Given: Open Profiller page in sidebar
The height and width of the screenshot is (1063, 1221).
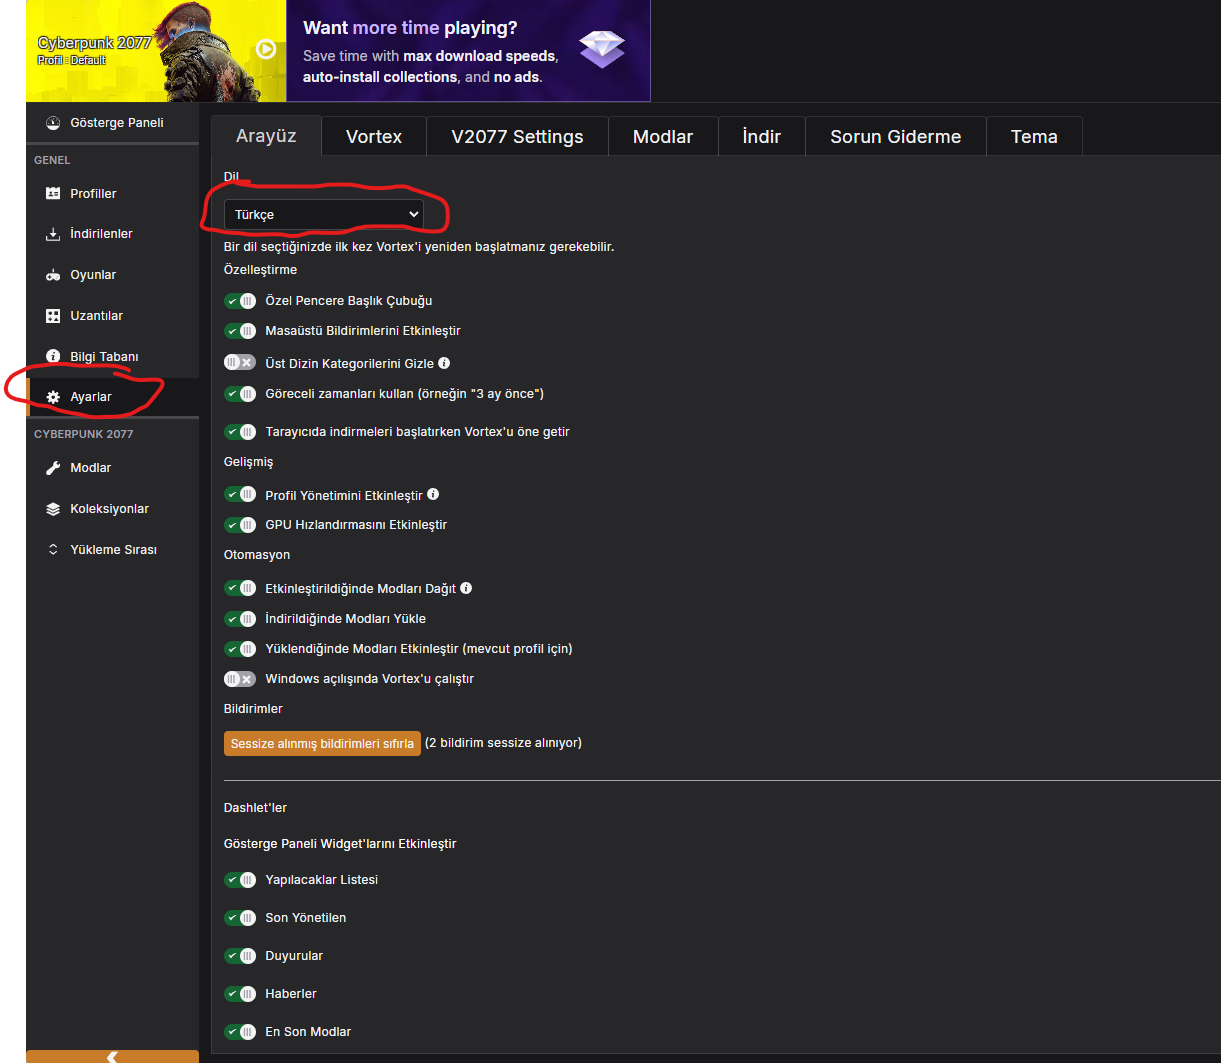Looking at the screenshot, I should pyautogui.click(x=112, y=194).
